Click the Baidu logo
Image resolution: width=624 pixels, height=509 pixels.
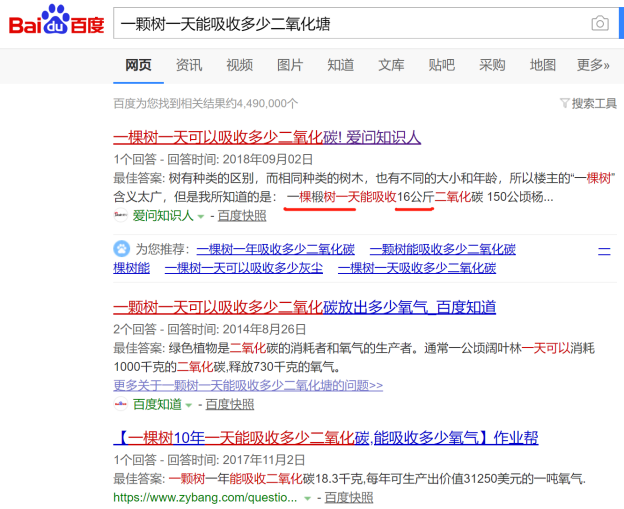57,20
